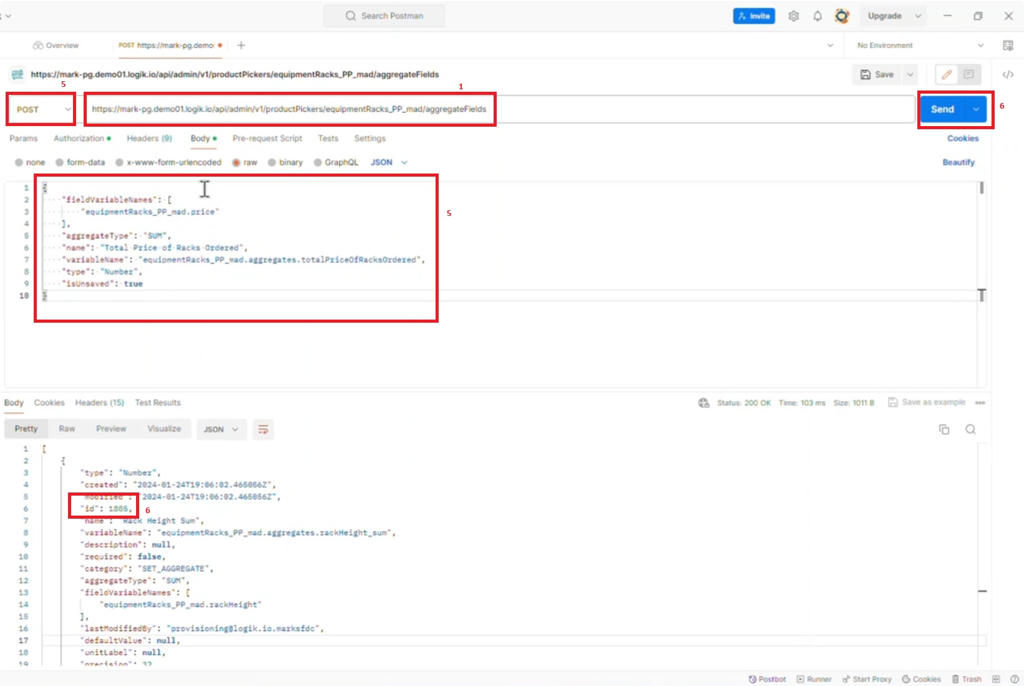1024x686 pixels.
Task: Copy response body with copy icon
Action: click(x=944, y=429)
